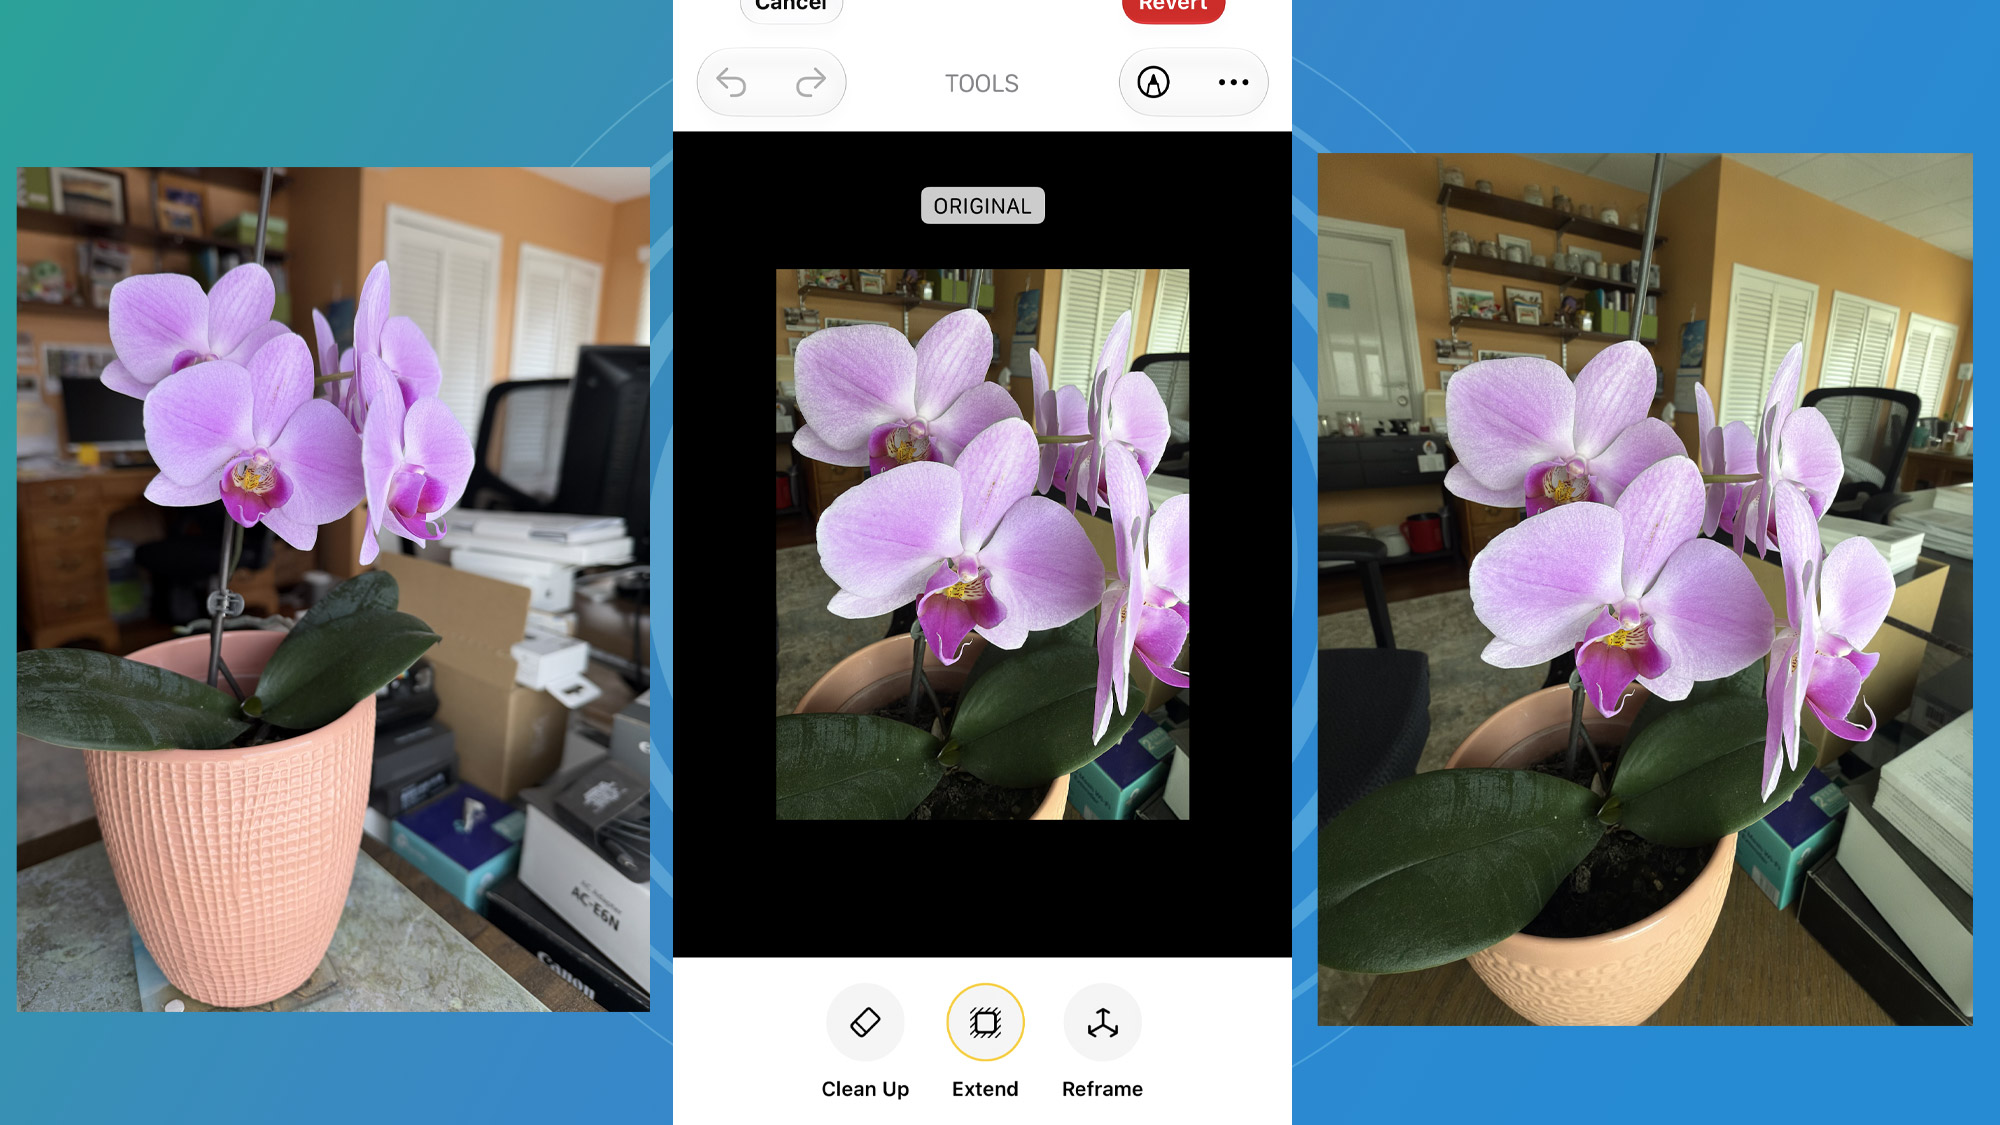Screen dimensions: 2000x1125
Task: Click the right wide-angle orchid photo
Action: (1645, 589)
